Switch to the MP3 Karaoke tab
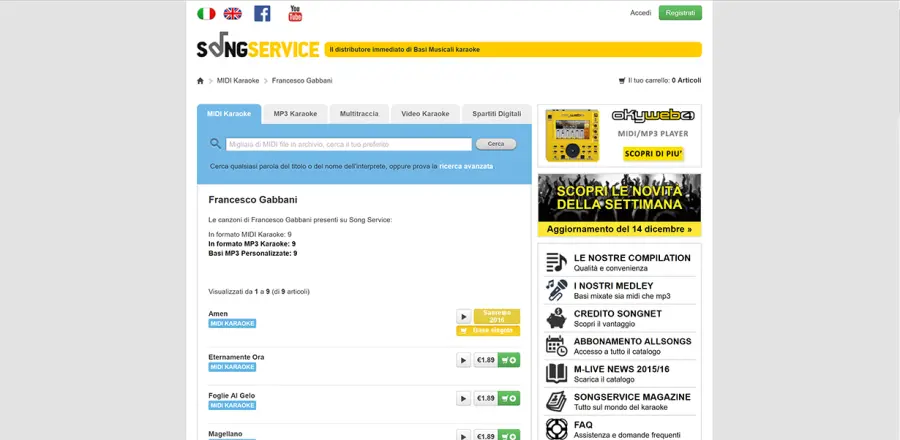 (x=295, y=114)
